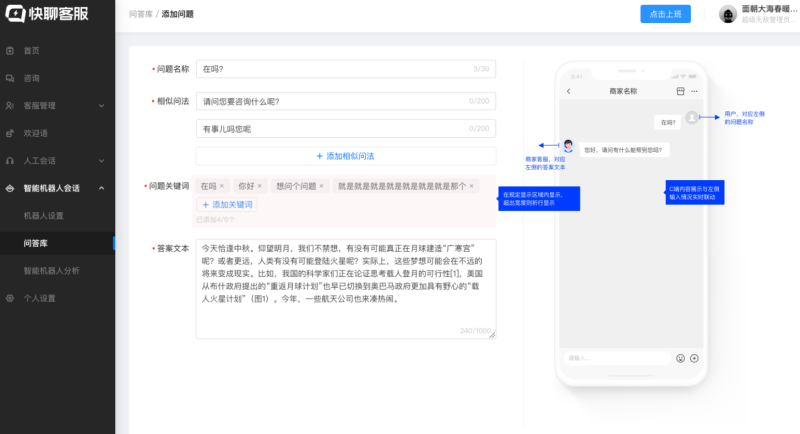Click the 个人设置 gear icon
The width and height of the screenshot is (800, 434).
pyautogui.click(x=10, y=298)
